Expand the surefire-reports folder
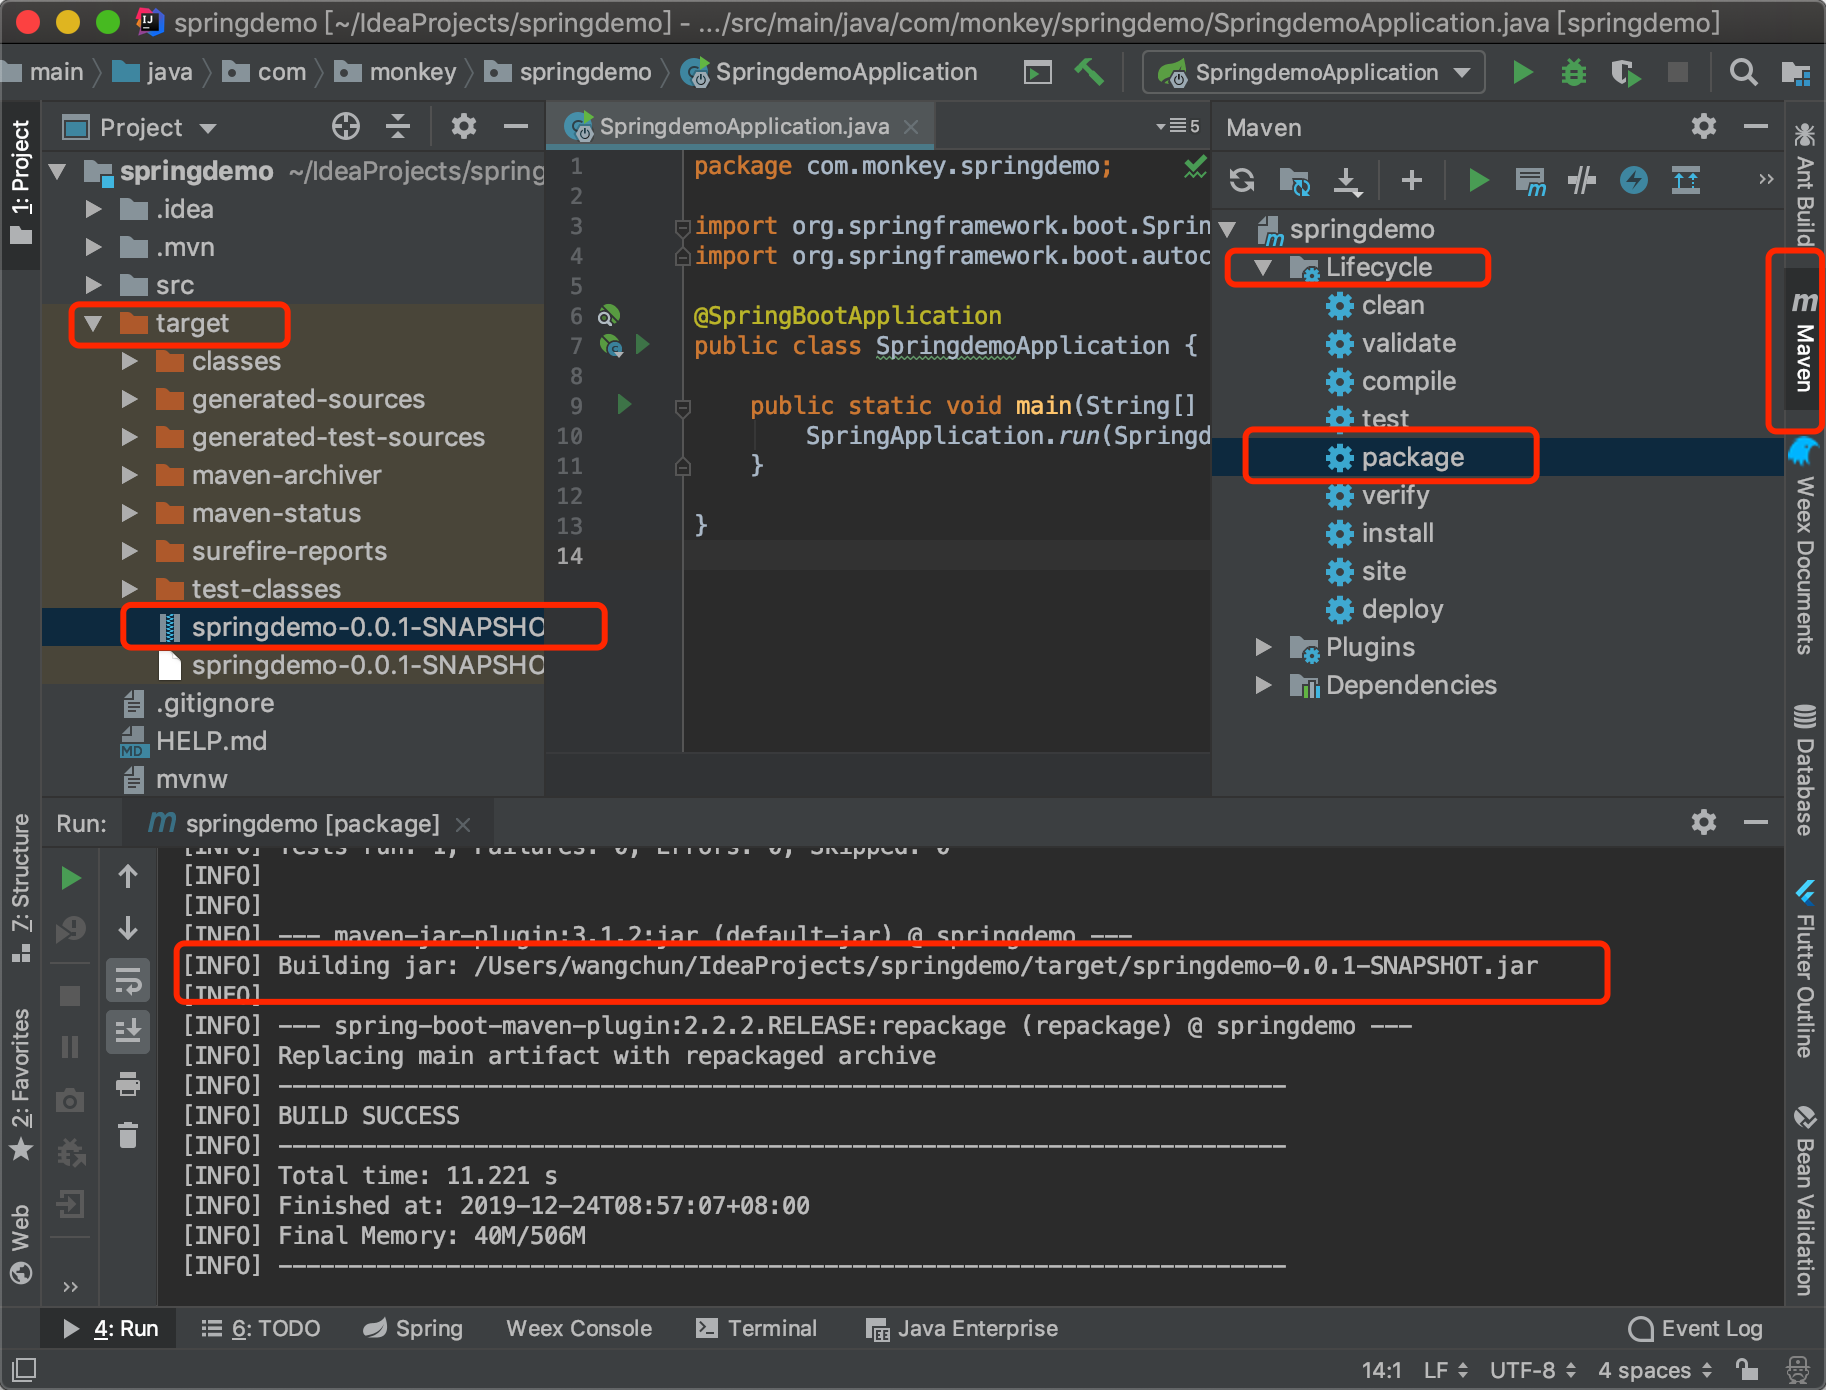 (x=129, y=551)
